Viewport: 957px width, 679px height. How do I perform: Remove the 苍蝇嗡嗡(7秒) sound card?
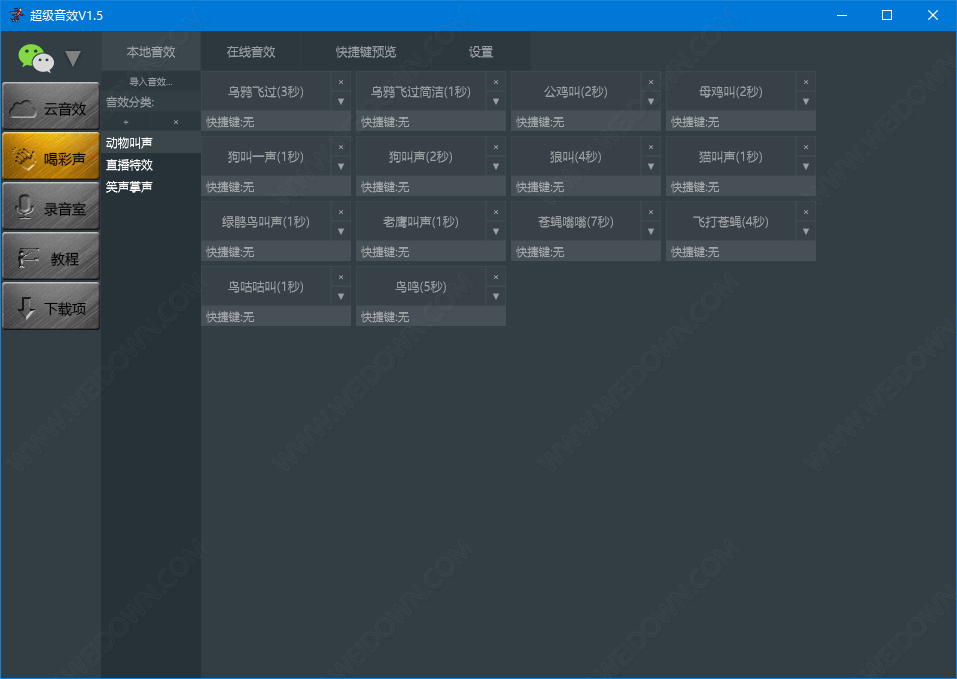651,212
